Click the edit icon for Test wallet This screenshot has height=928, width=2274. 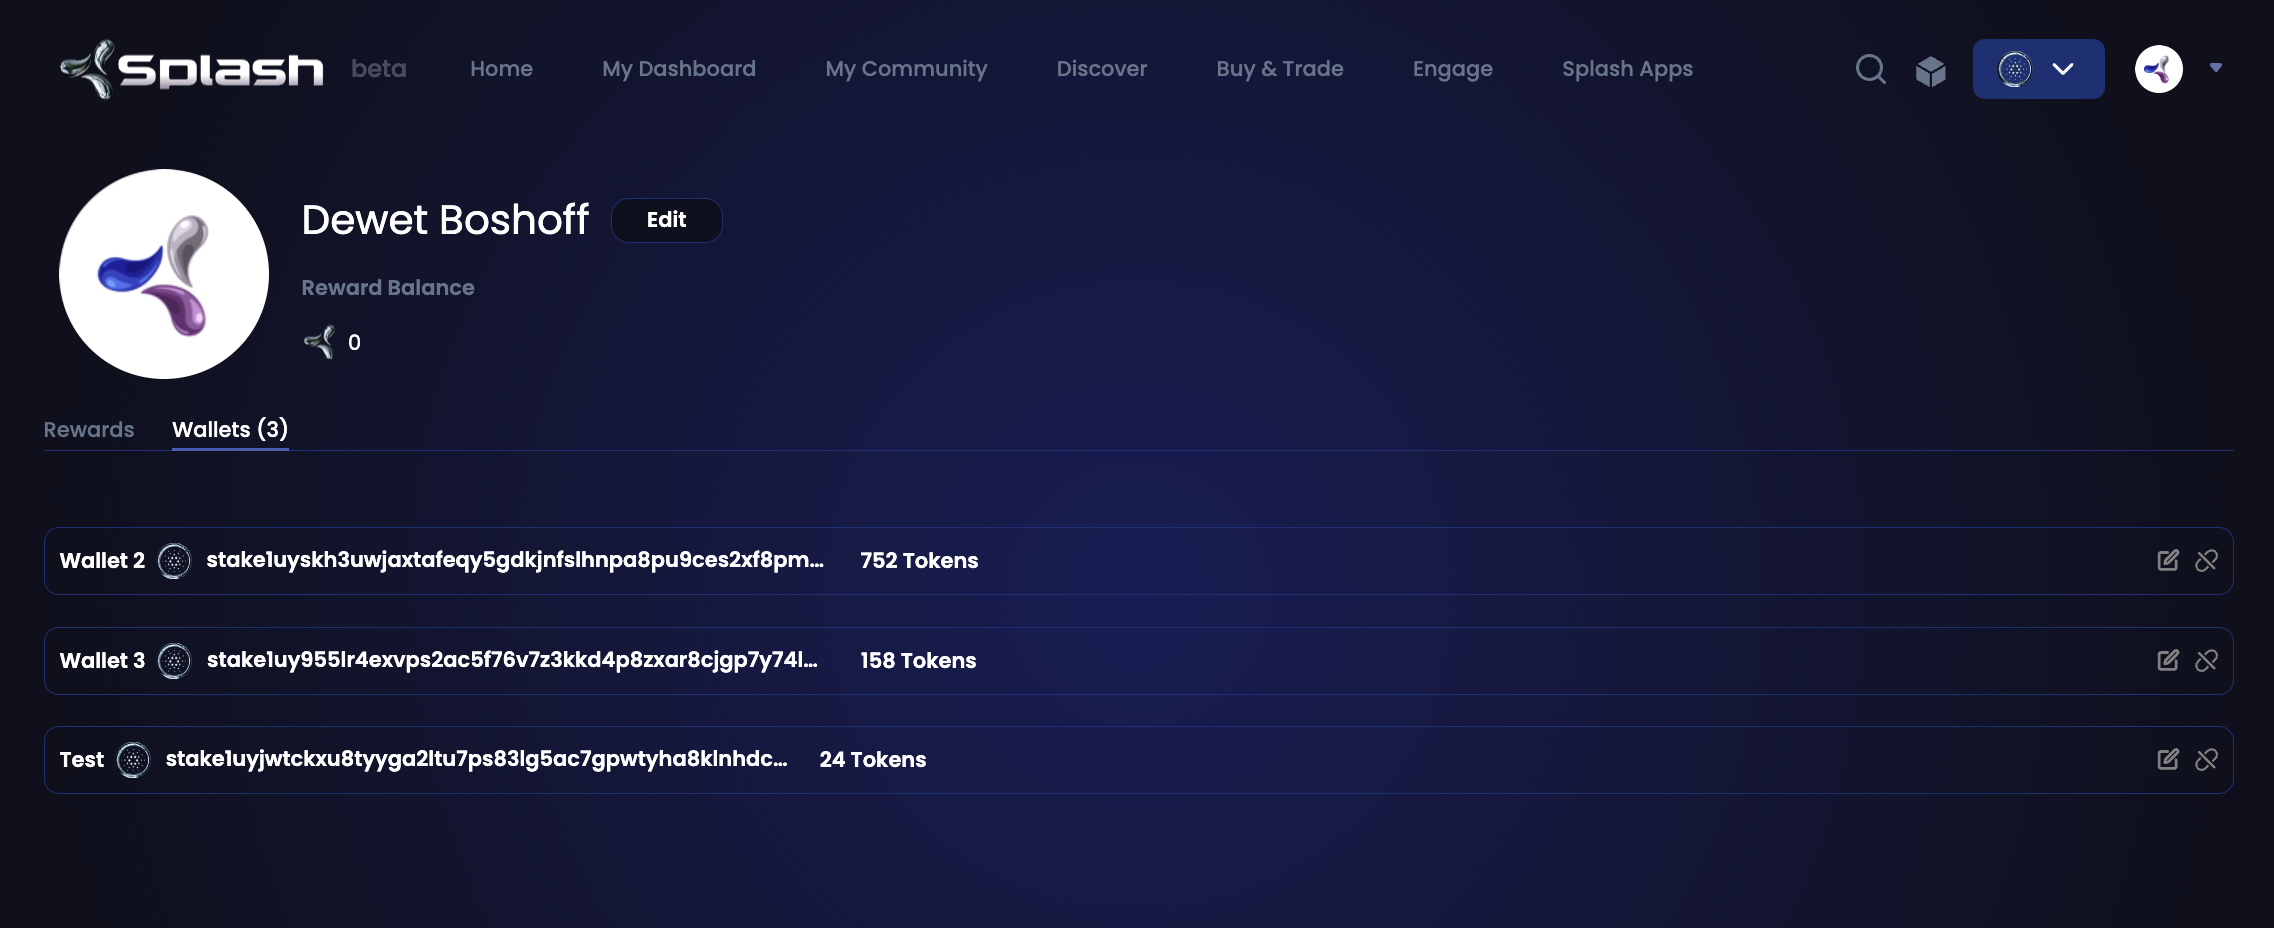[x=2167, y=760]
